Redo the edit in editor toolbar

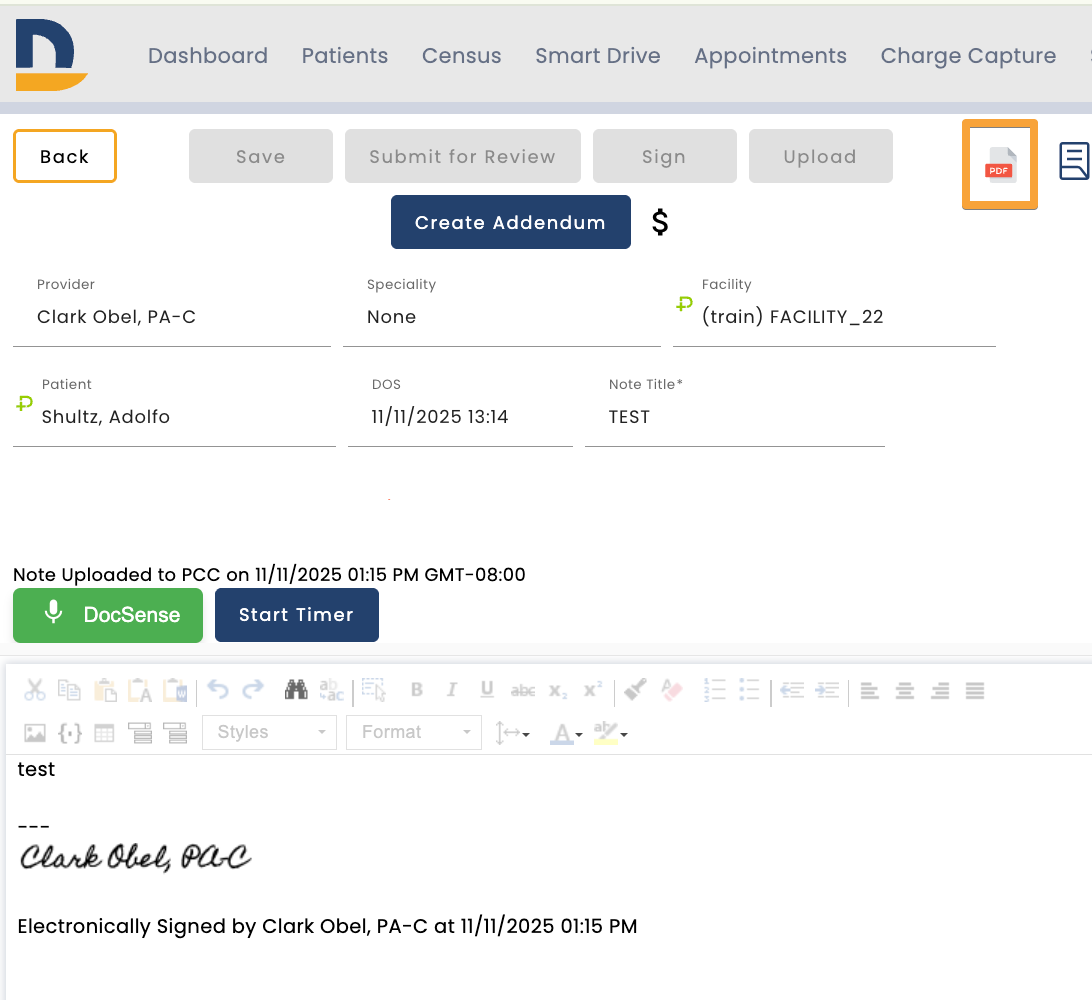253,690
